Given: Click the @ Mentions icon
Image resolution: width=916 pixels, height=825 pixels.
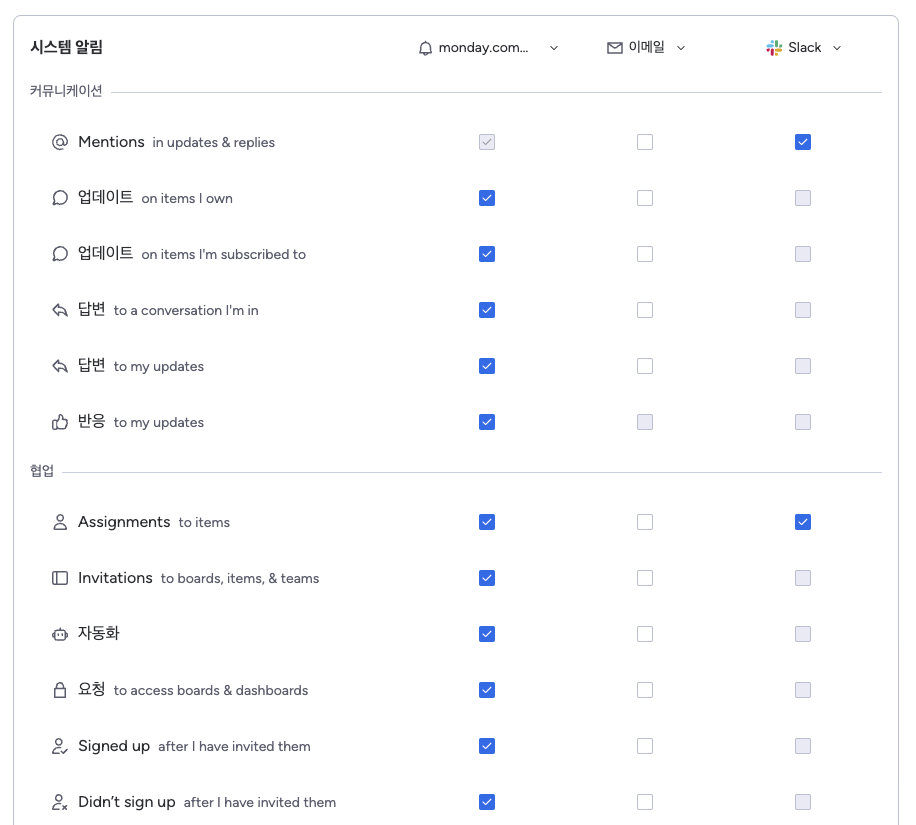Looking at the screenshot, I should click(x=60, y=142).
